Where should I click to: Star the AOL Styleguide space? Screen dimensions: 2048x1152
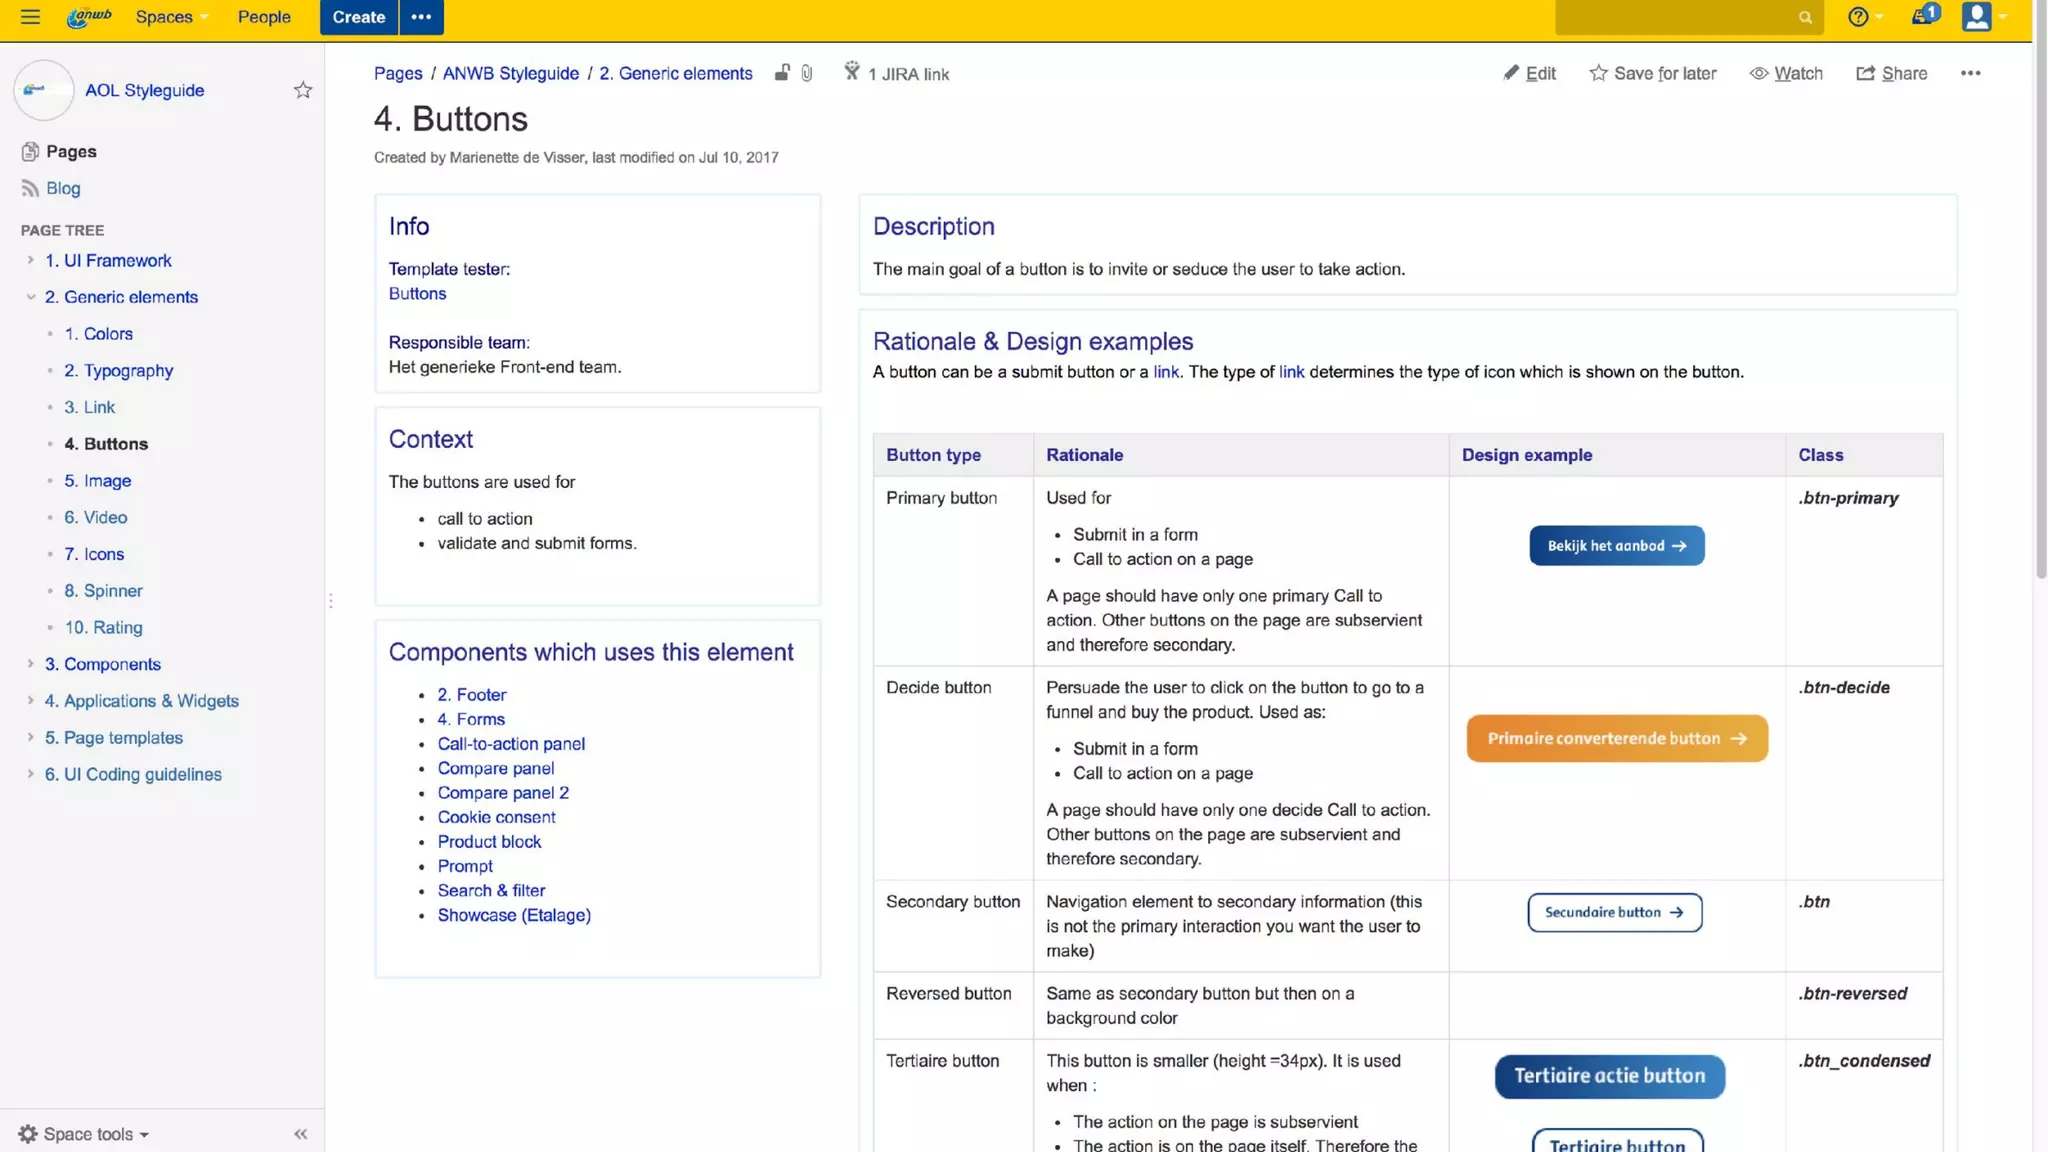(x=303, y=90)
